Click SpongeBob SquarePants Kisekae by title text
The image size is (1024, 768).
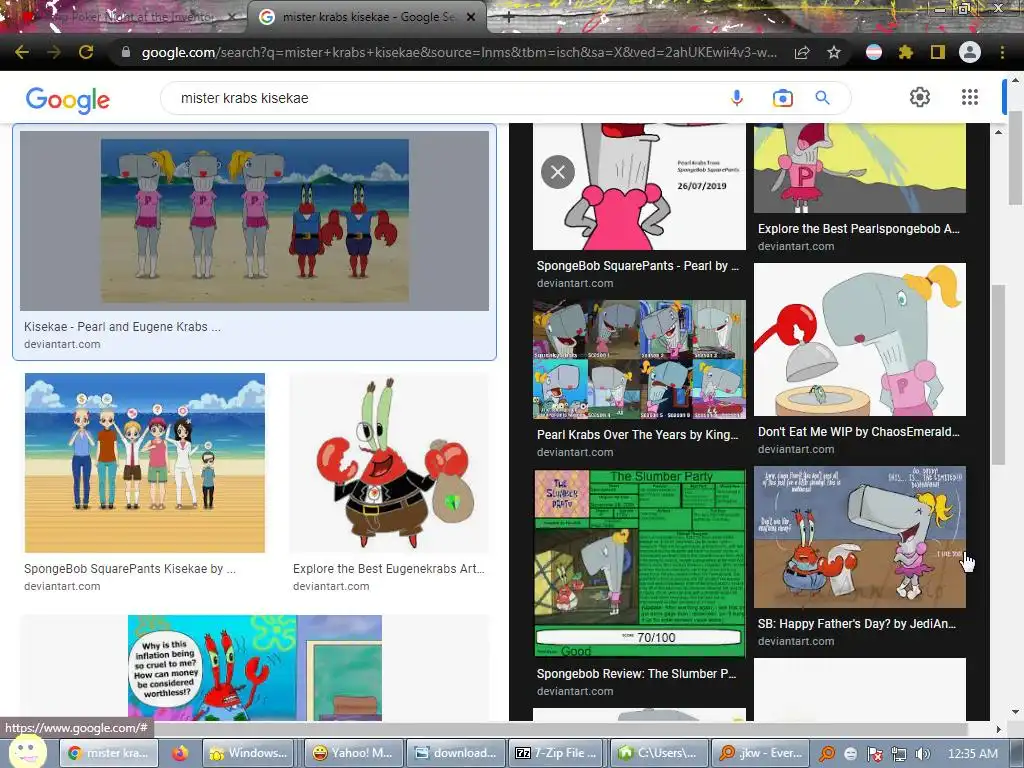click(x=130, y=569)
